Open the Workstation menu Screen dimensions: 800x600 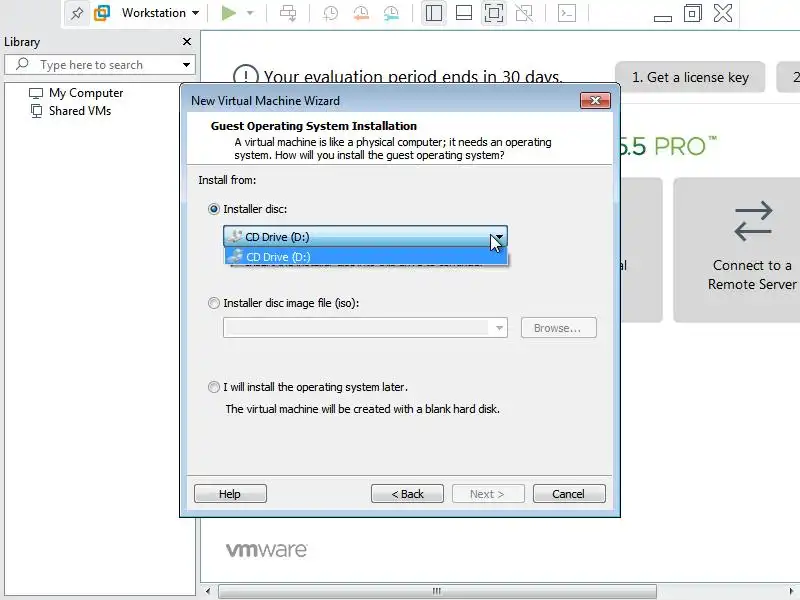tap(160, 13)
